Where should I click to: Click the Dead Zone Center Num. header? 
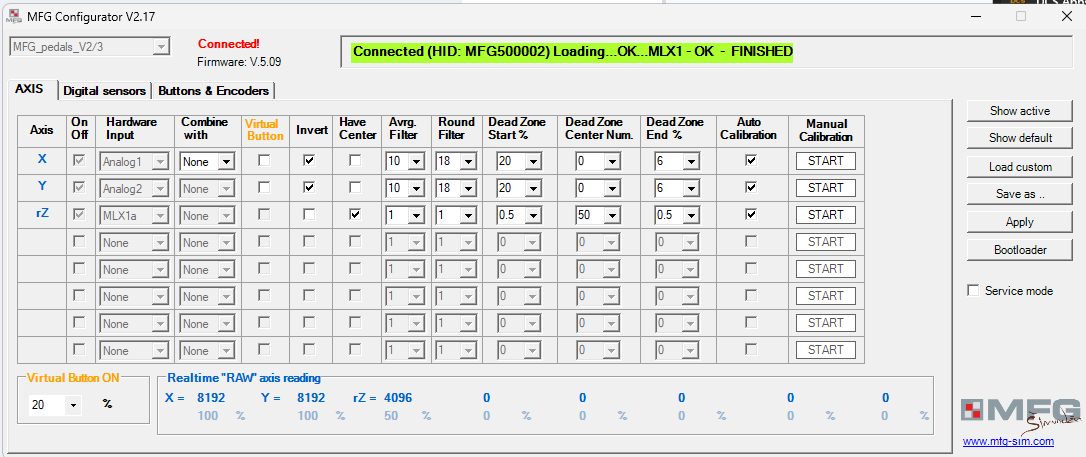pyautogui.click(x=599, y=129)
